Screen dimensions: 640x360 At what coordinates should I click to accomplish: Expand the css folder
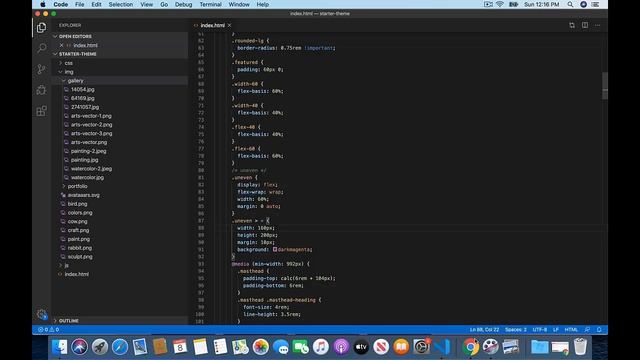69,63
